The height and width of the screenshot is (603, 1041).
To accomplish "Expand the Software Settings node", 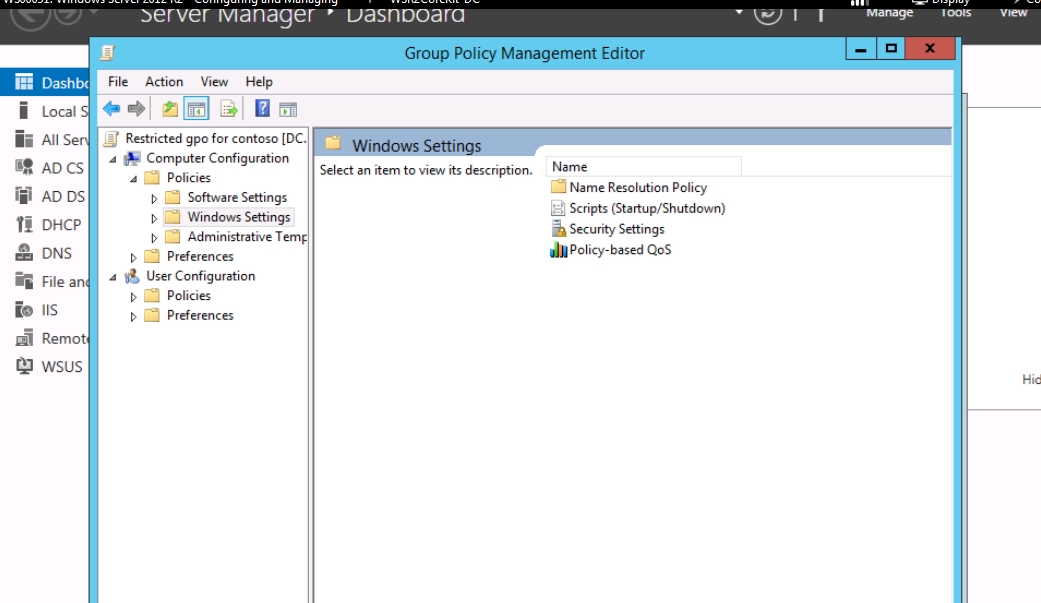I will 154,198.
